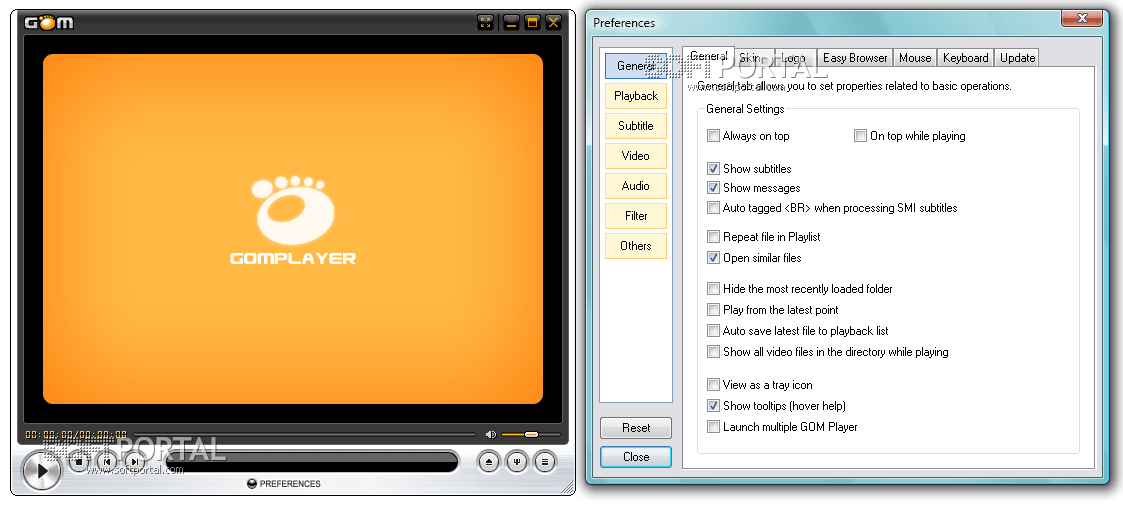
Task: Click the black track title display bar
Action: (x=312, y=462)
